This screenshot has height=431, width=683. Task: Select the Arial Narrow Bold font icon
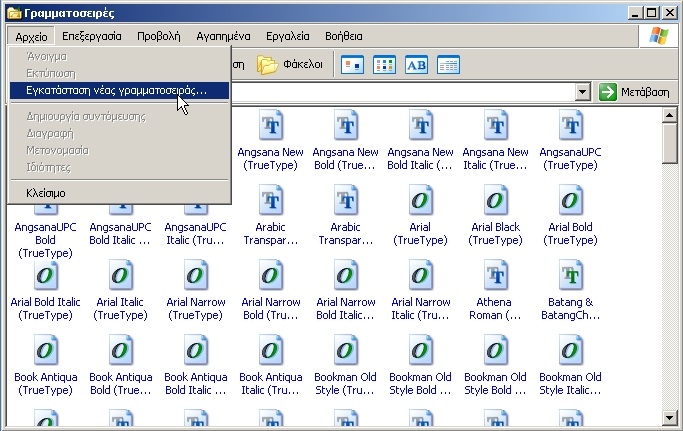tap(270, 275)
